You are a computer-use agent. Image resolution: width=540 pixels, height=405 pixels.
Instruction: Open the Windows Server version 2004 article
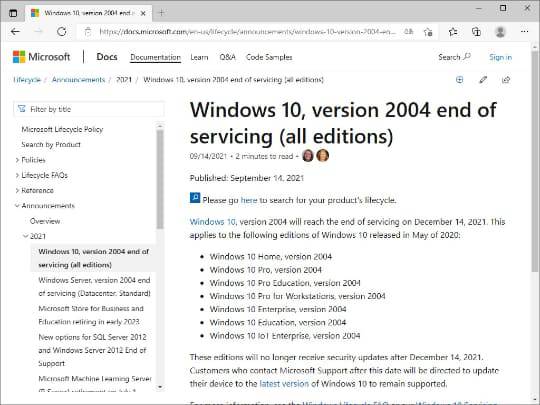point(94,287)
